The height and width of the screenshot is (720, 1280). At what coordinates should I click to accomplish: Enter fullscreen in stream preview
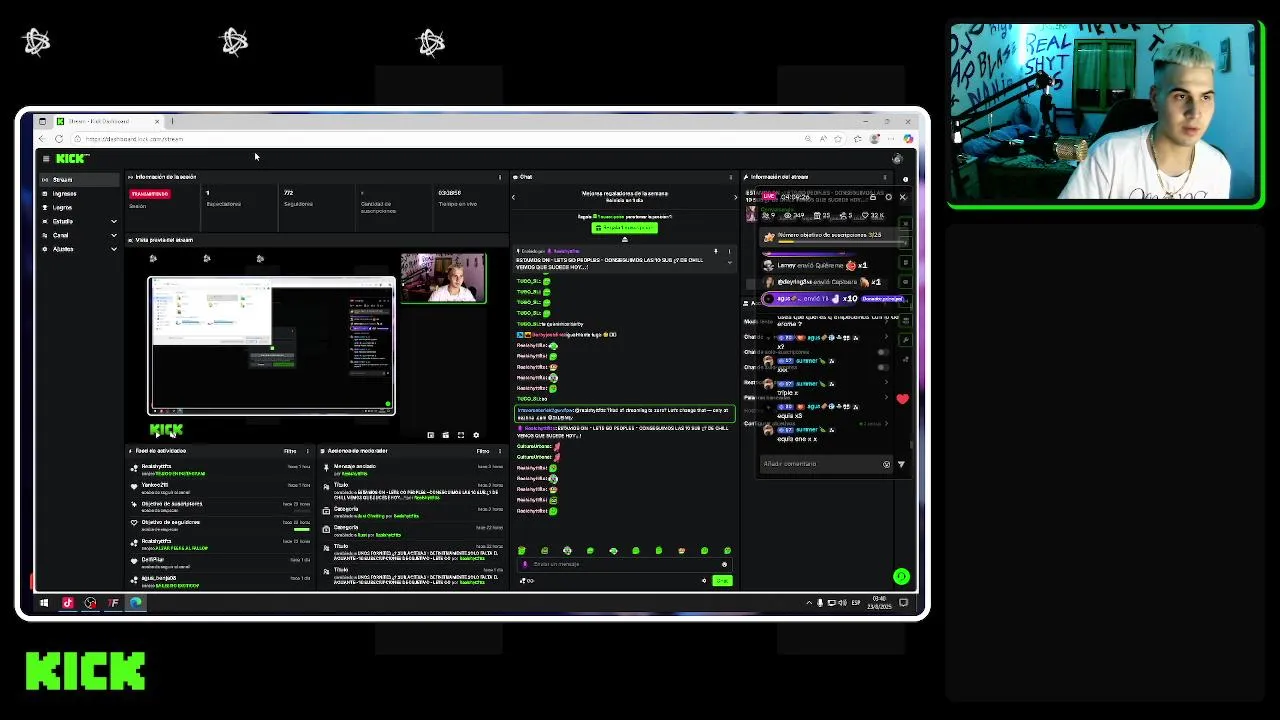tap(461, 435)
